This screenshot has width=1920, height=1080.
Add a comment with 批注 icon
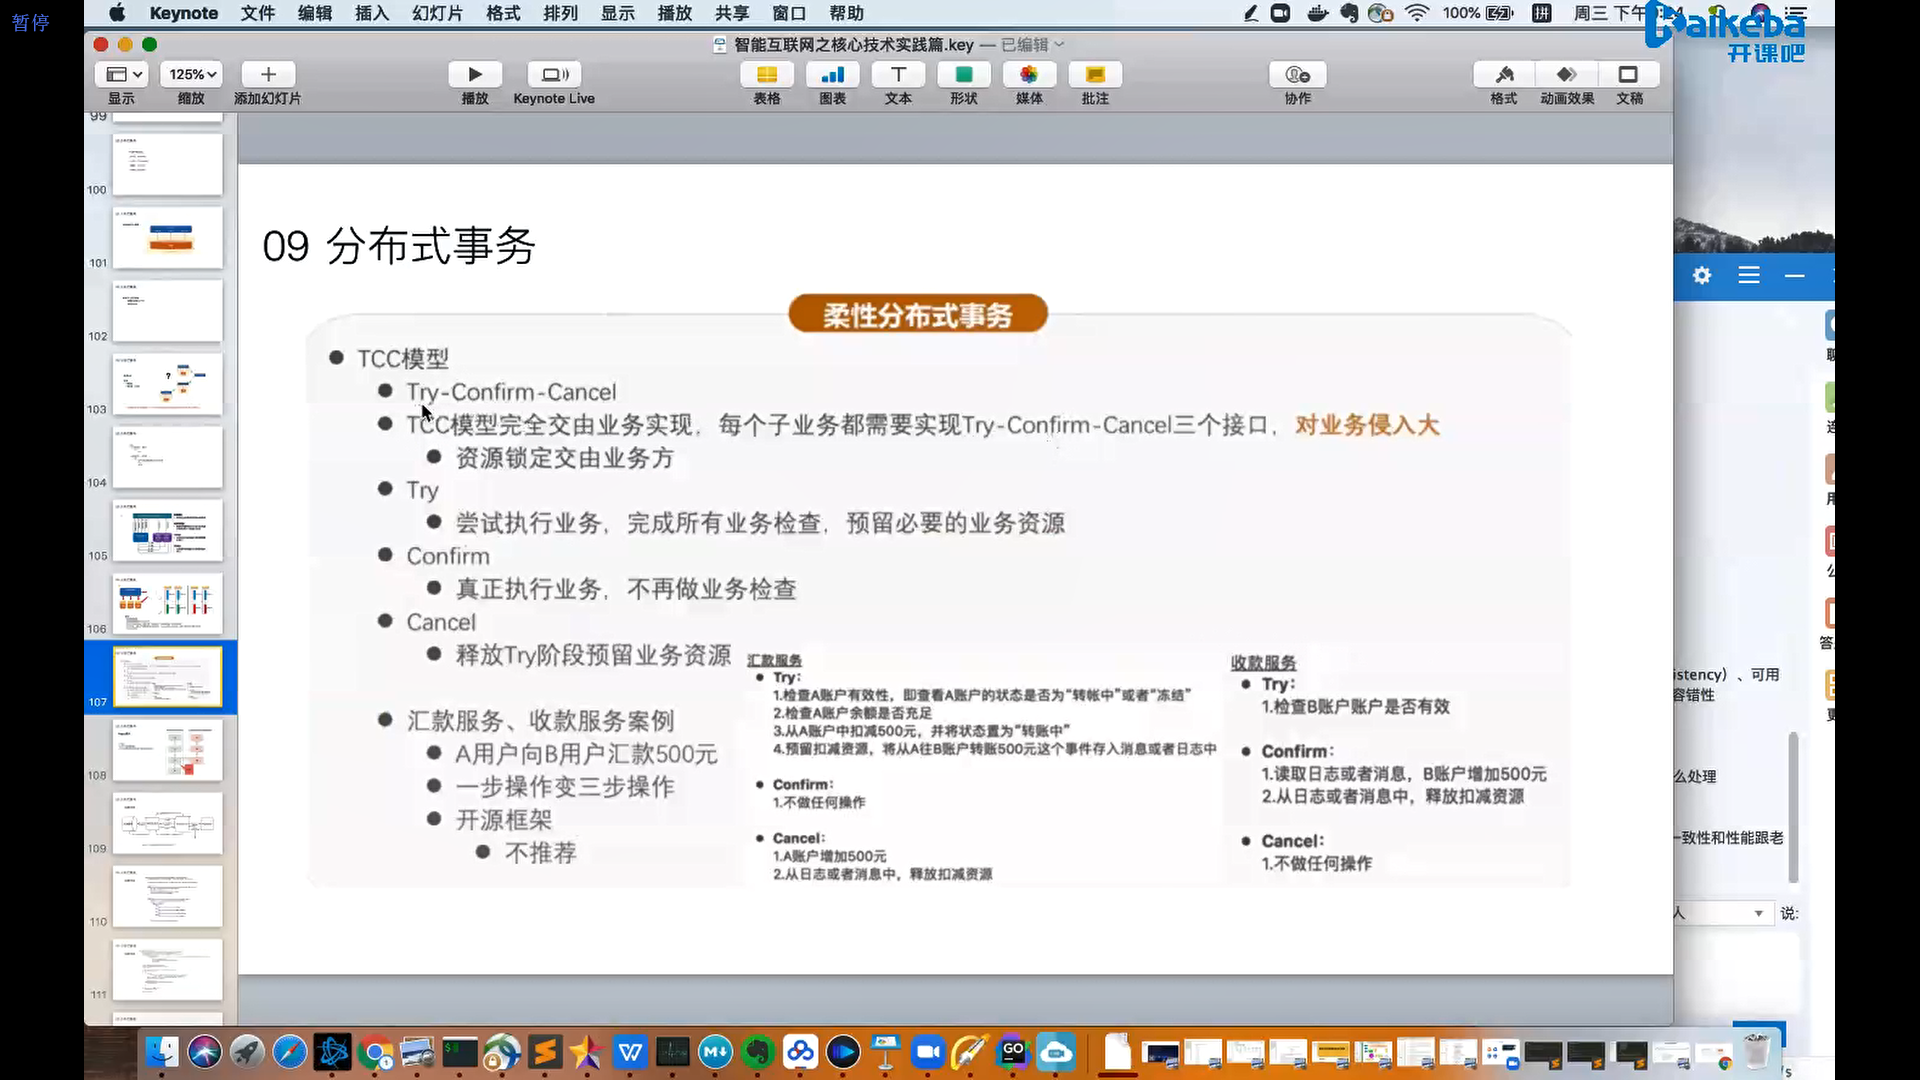[x=1095, y=75]
